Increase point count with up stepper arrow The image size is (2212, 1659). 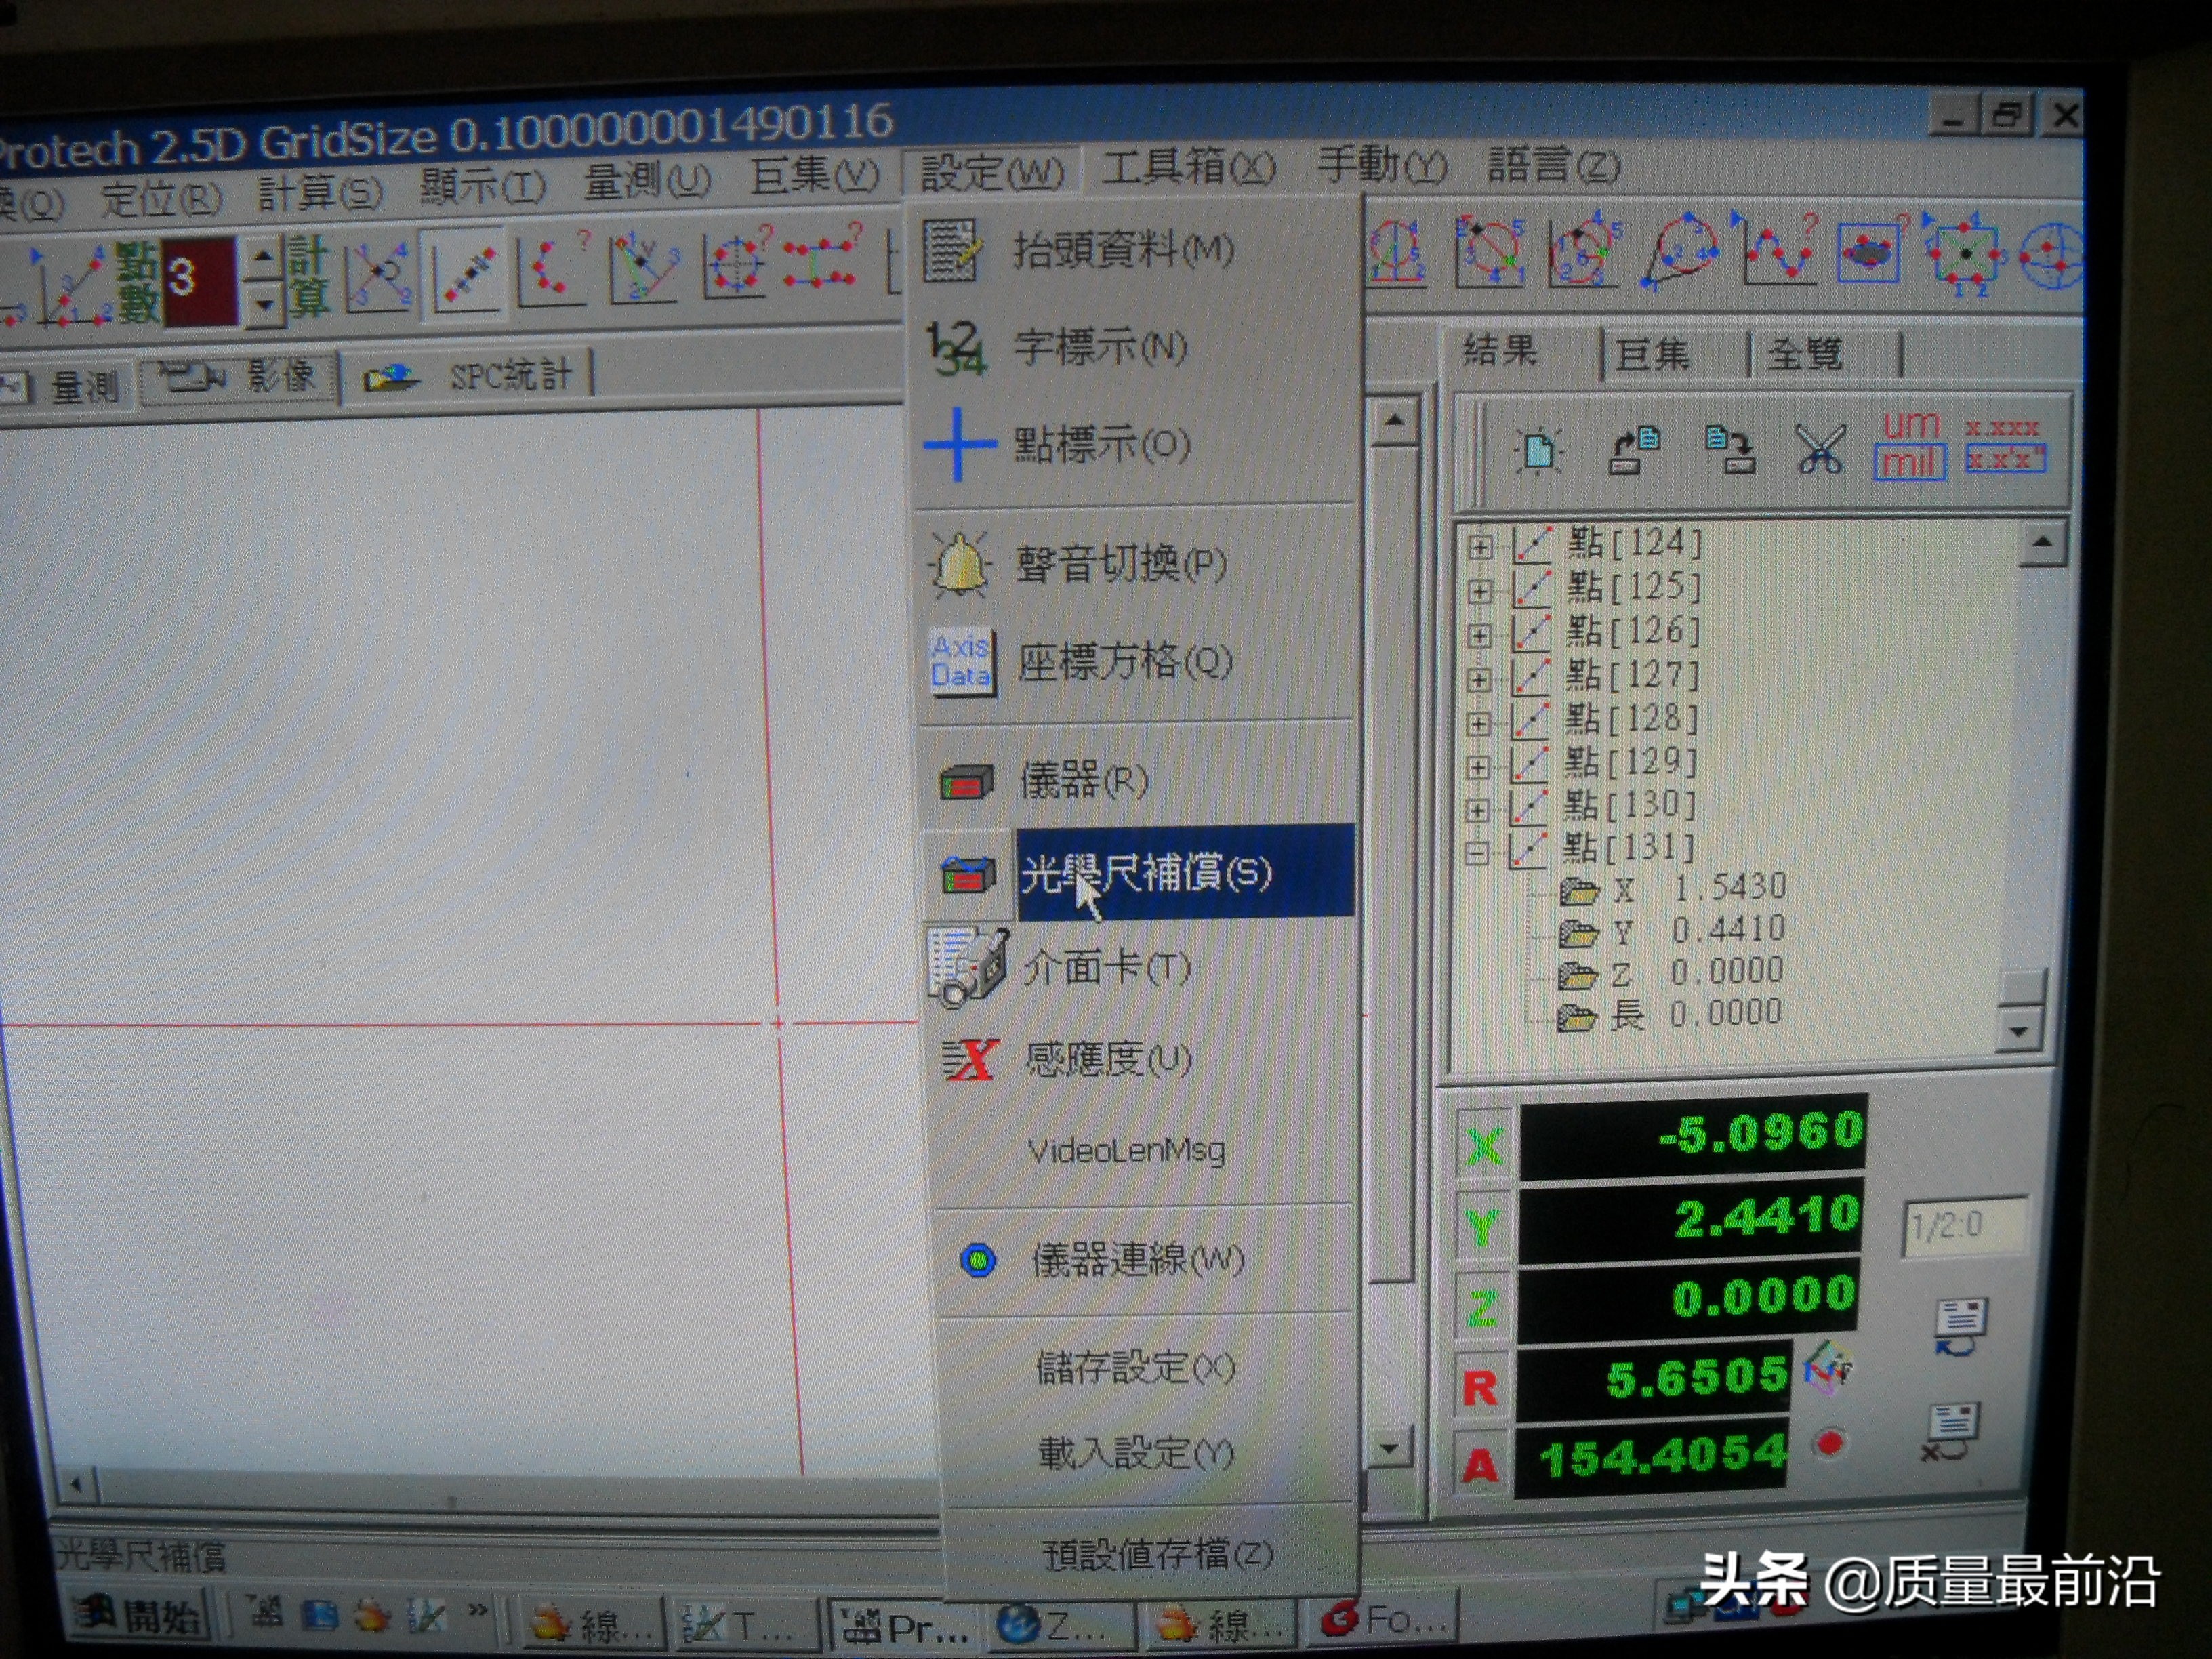point(263,257)
